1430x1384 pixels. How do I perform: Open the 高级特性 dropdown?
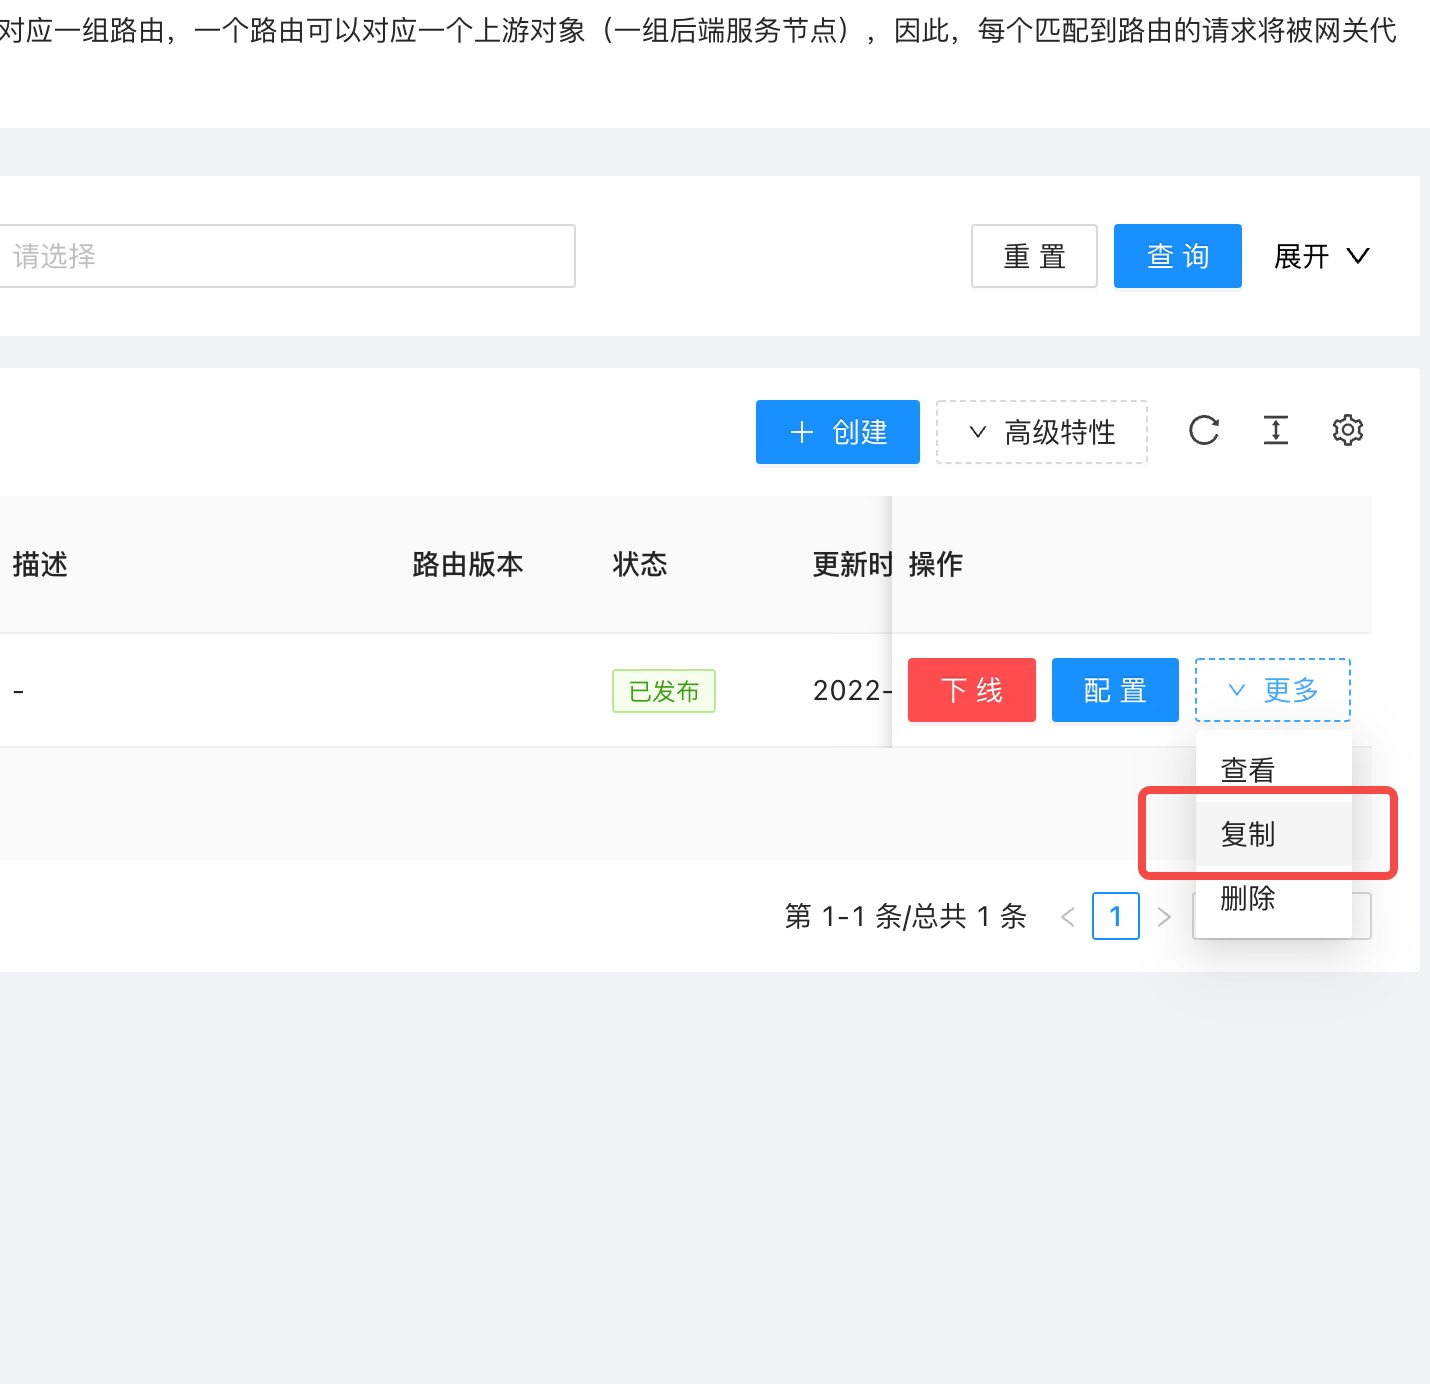point(1041,432)
